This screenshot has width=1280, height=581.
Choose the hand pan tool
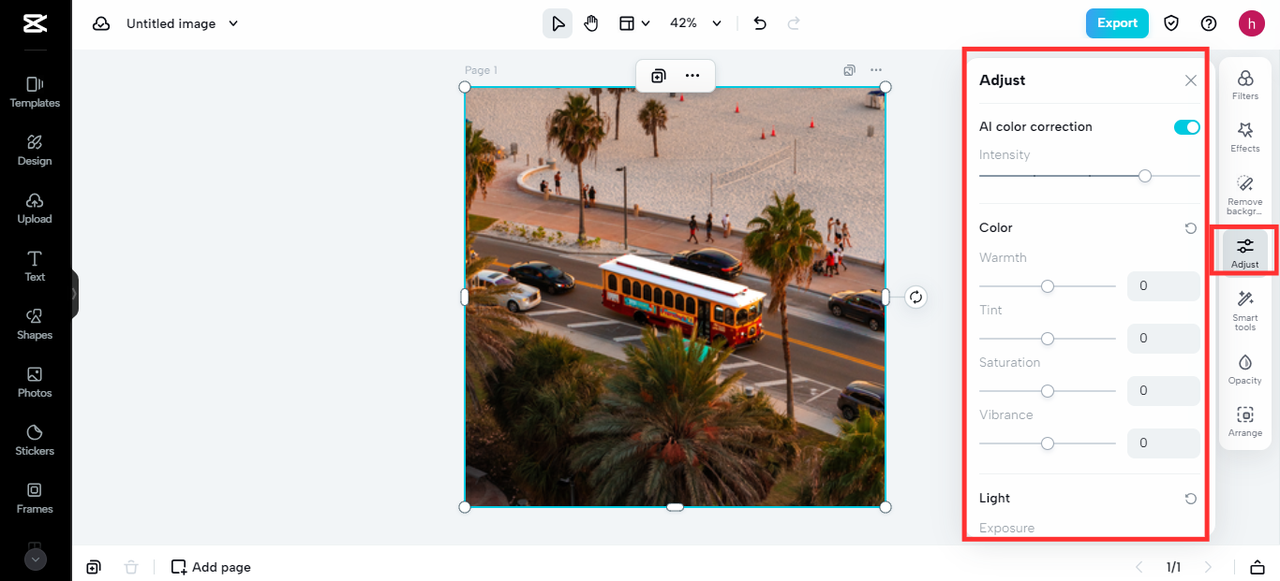coord(591,23)
